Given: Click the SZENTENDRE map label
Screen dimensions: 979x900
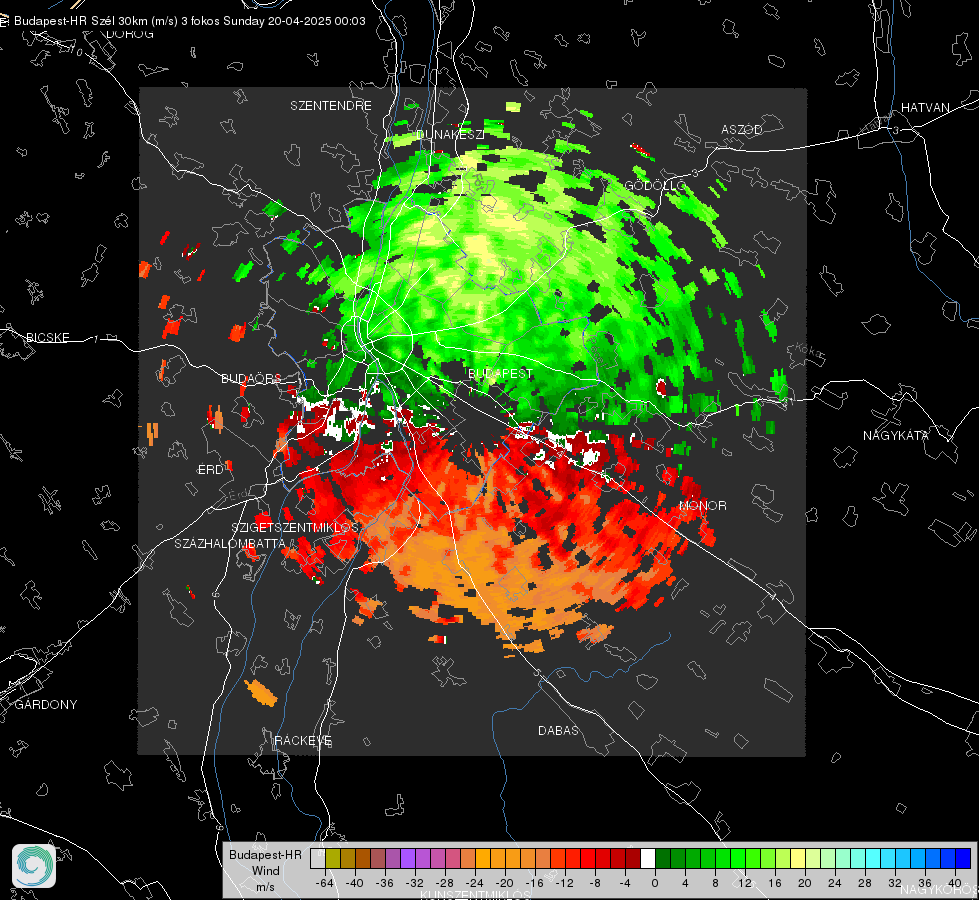Looking at the screenshot, I should (331, 106).
